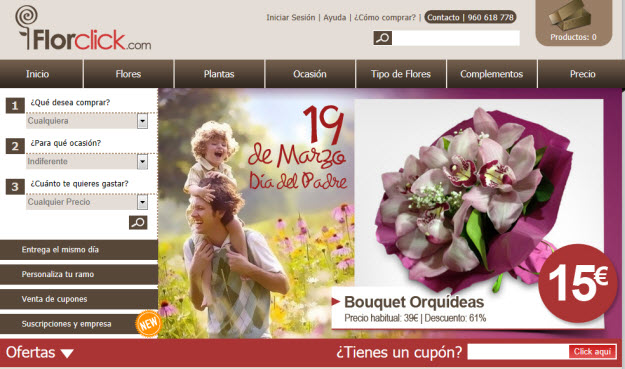Open the Cualquier Precio dropdown

point(87,202)
